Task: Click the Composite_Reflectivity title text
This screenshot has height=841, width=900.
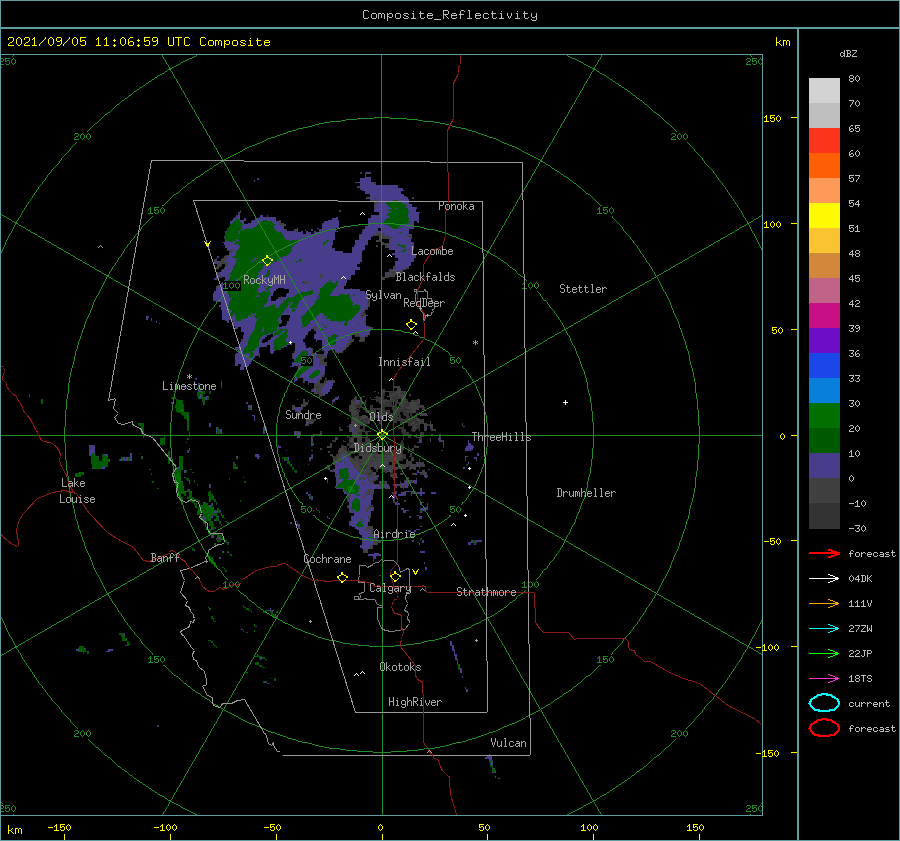Action: point(450,15)
